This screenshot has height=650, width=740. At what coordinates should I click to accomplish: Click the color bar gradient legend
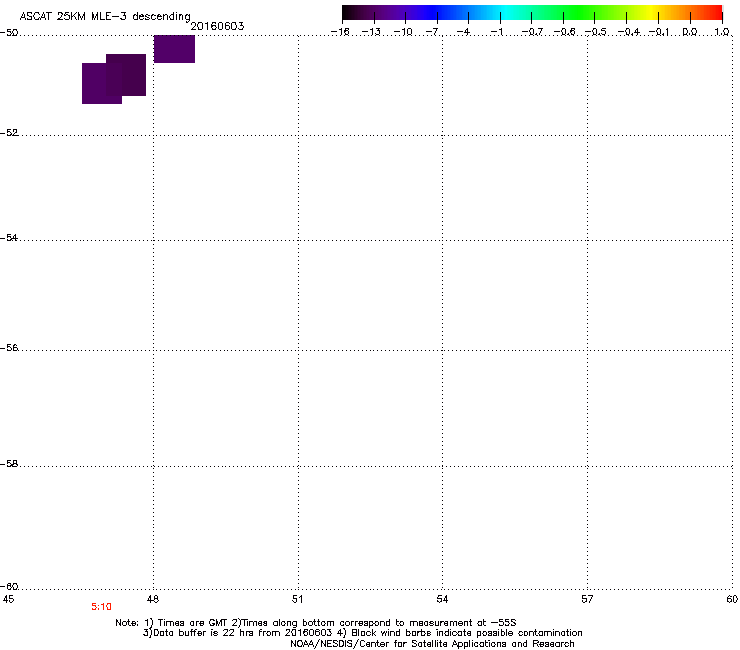(532, 12)
